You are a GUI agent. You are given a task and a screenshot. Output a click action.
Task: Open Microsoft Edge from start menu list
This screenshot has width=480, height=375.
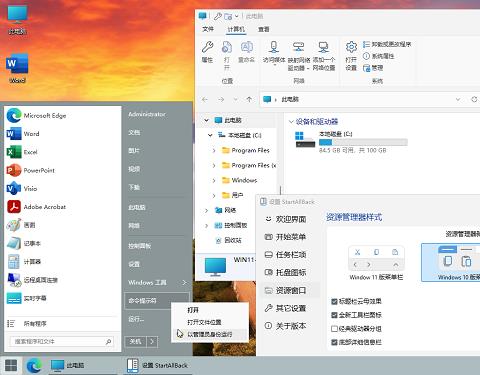tap(62, 116)
